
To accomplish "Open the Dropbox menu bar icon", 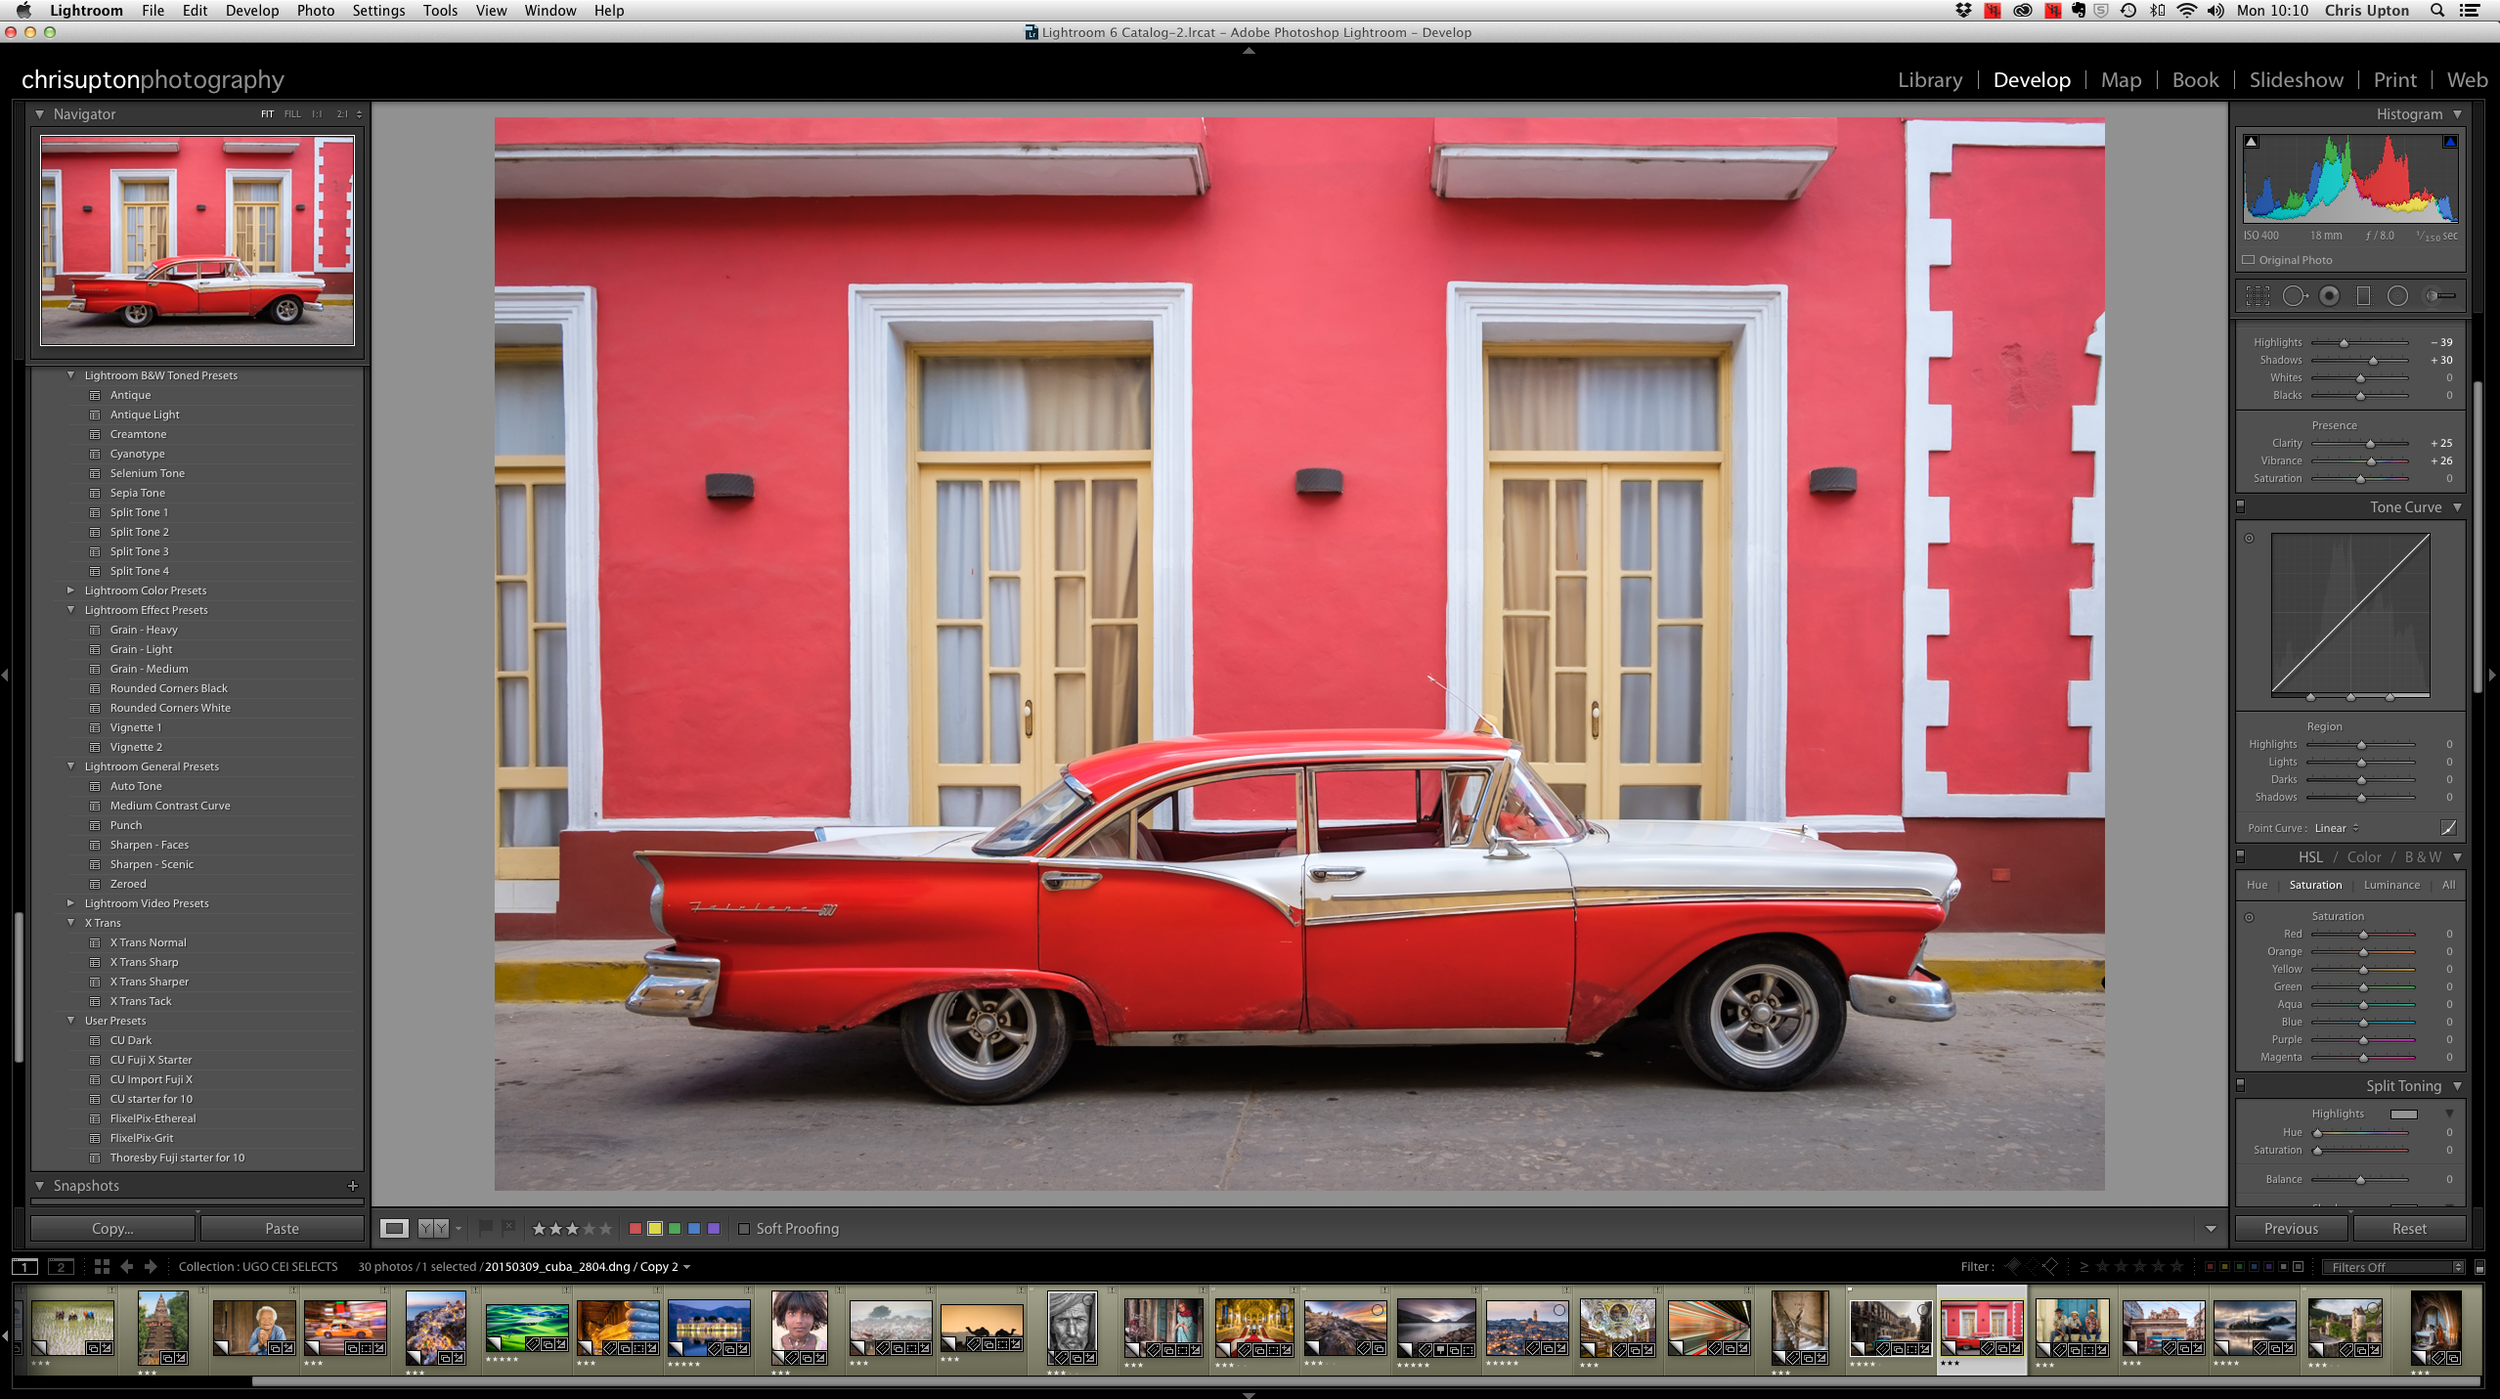I will click(1963, 11).
